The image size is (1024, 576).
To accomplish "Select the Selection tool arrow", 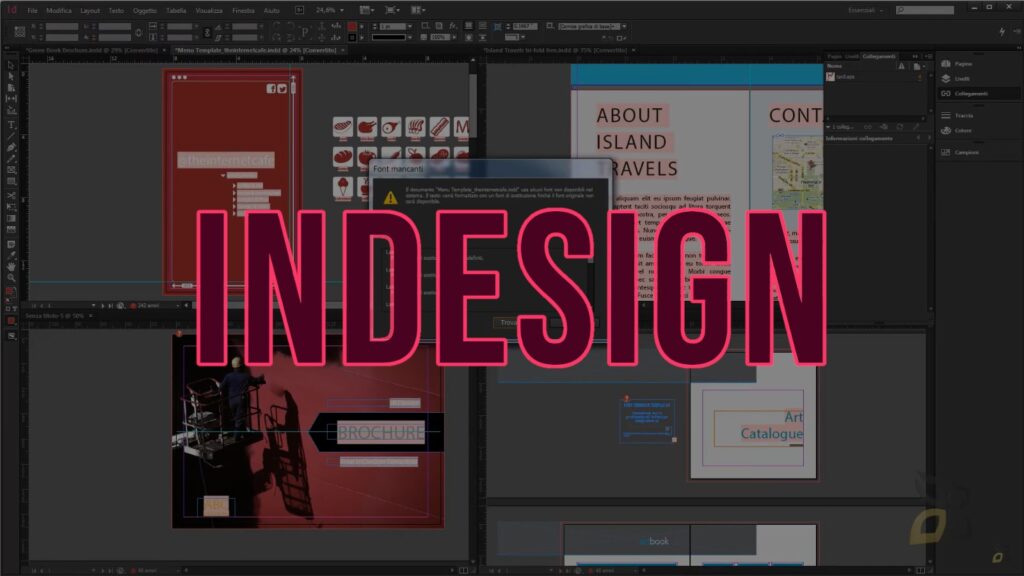I will pos(11,65).
